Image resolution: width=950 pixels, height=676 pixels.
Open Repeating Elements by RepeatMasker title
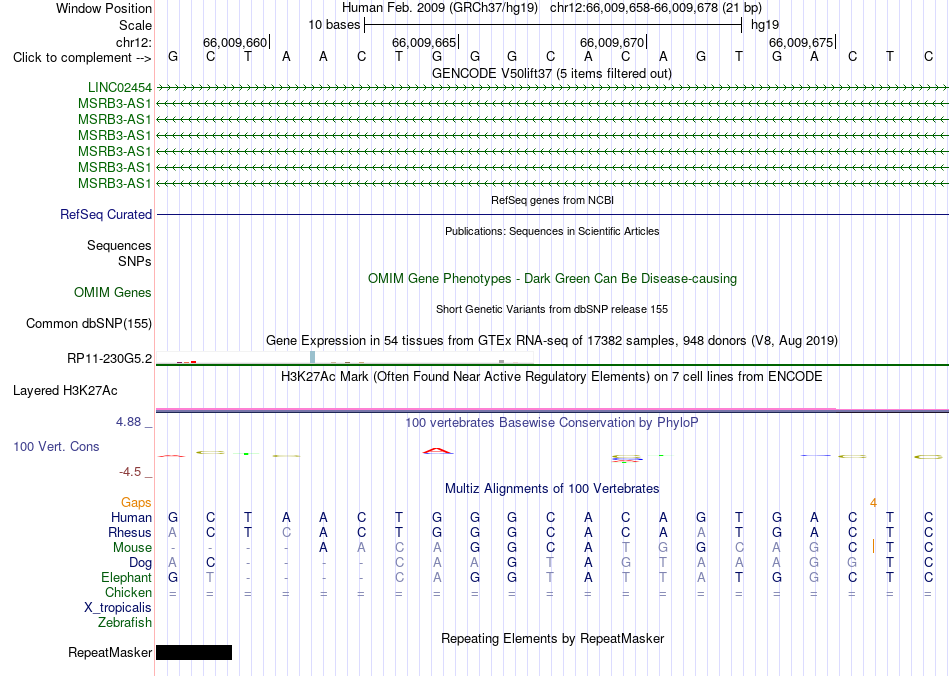[x=553, y=638]
